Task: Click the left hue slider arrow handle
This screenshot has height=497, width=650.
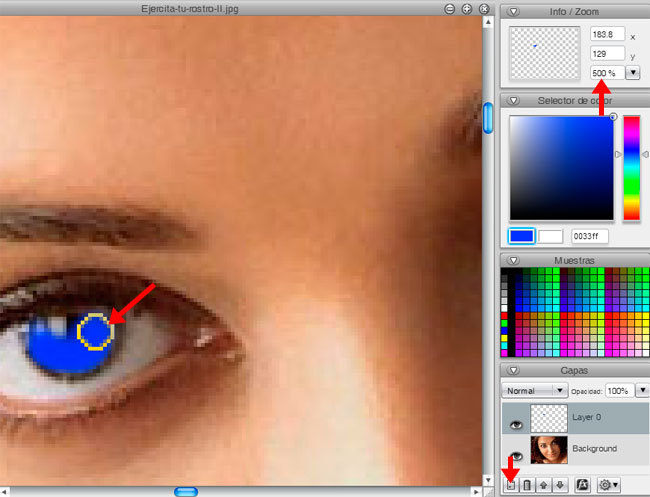Action: [618, 154]
